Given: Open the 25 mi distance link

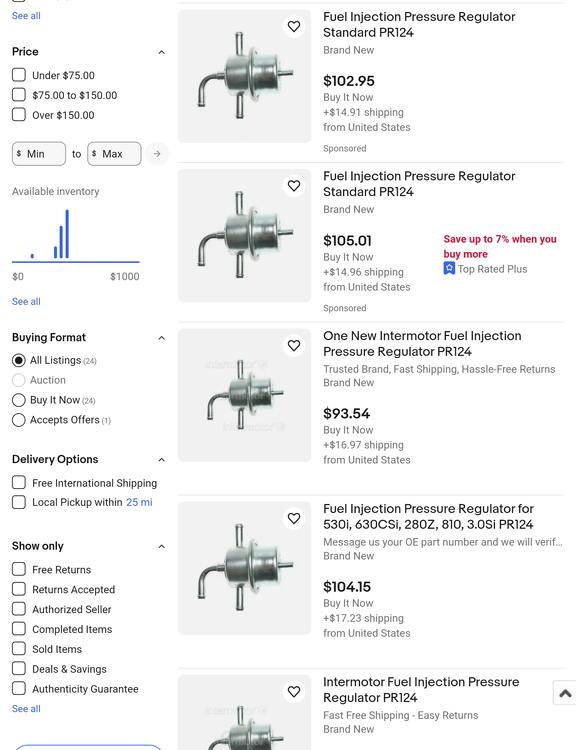Looking at the screenshot, I should 139,502.
